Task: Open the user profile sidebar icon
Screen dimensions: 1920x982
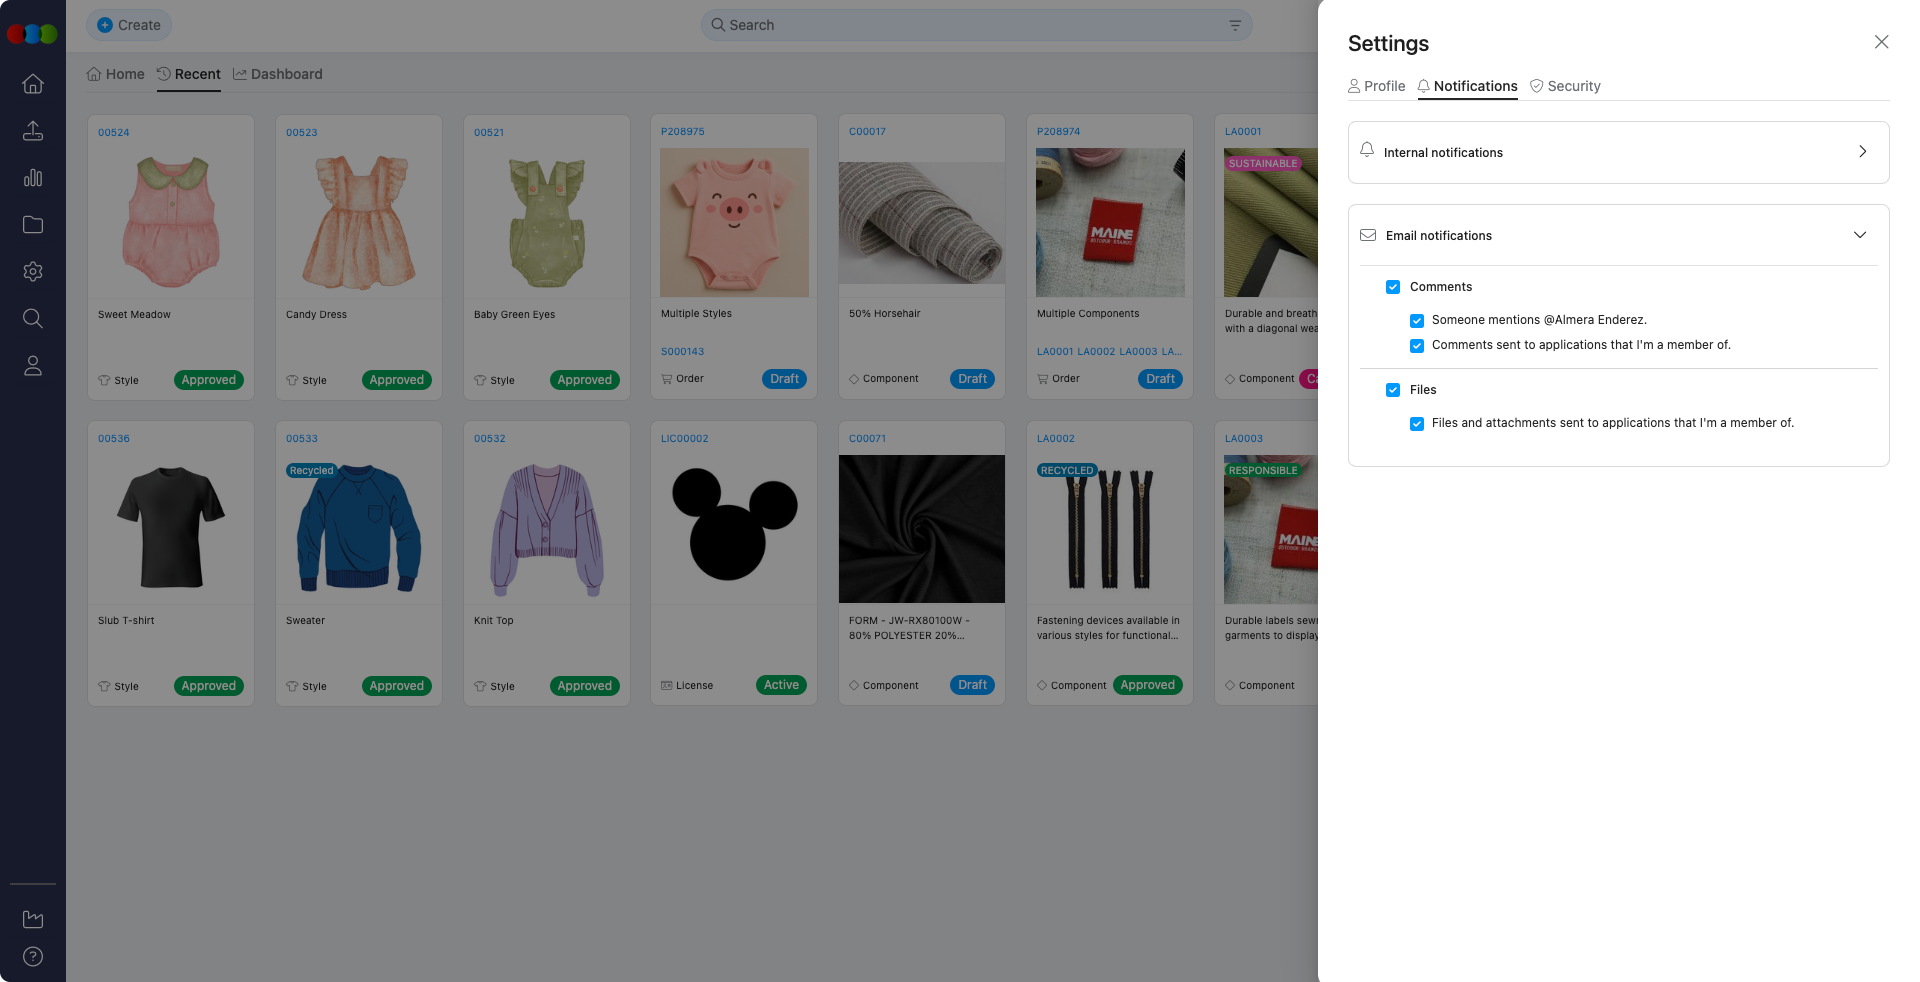Action: pos(33,366)
